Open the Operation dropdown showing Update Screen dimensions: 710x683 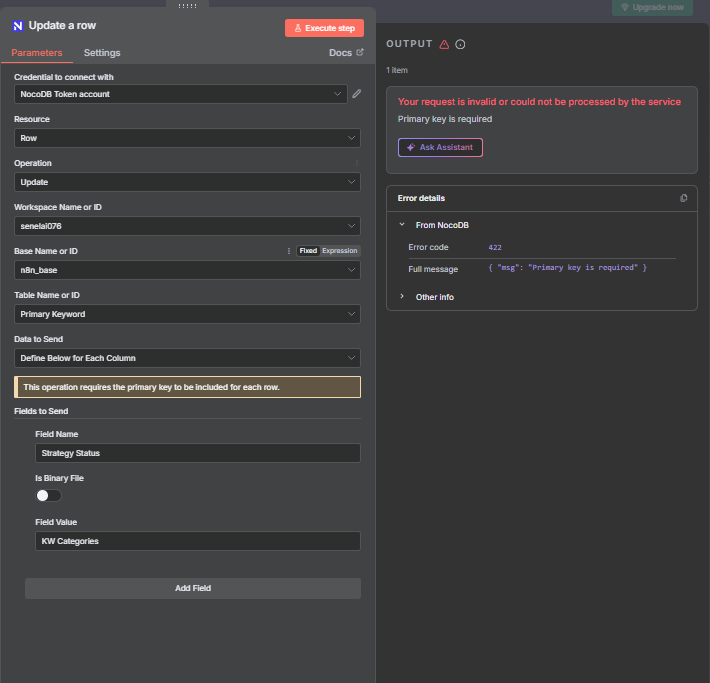[188, 182]
